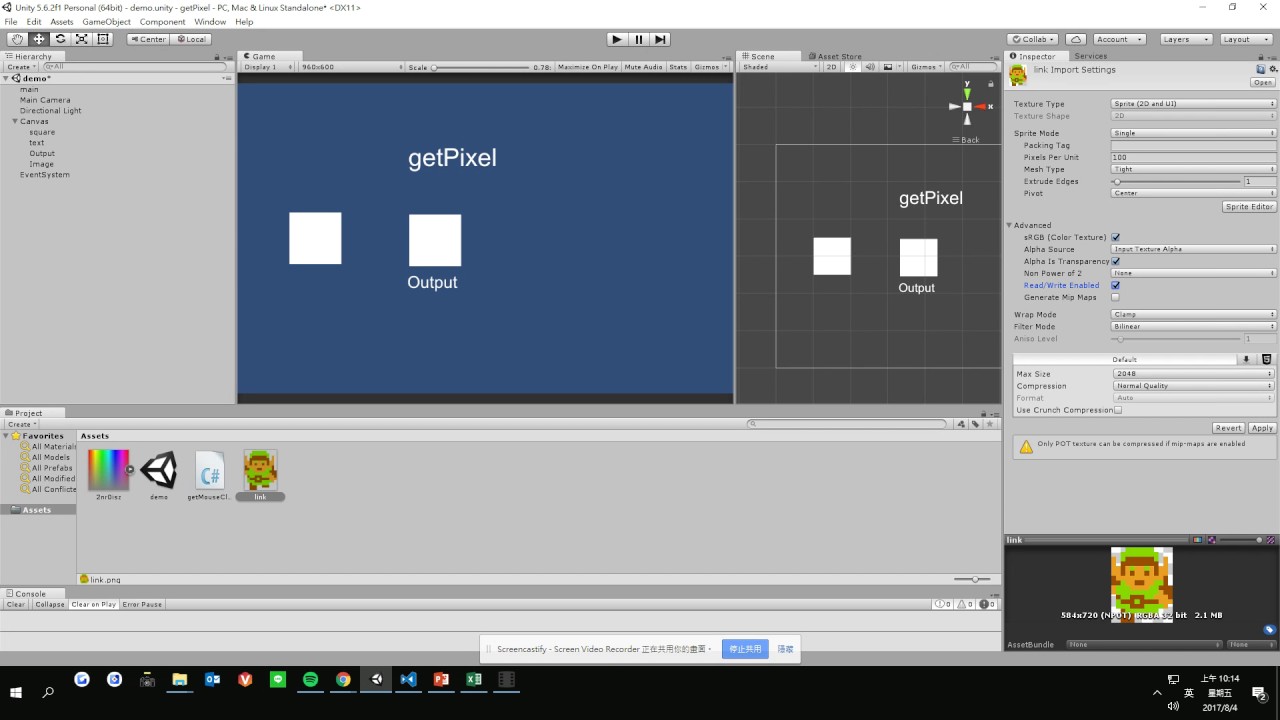Open the Sprite Editor
The width and height of the screenshot is (1280, 720).
1250,207
